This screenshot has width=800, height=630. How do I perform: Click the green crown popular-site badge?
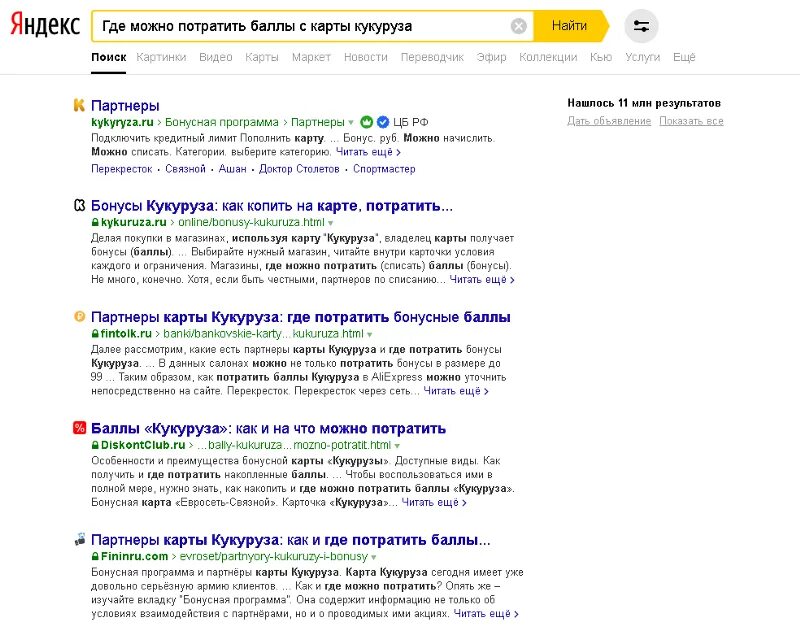pyautogui.click(x=366, y=122)
